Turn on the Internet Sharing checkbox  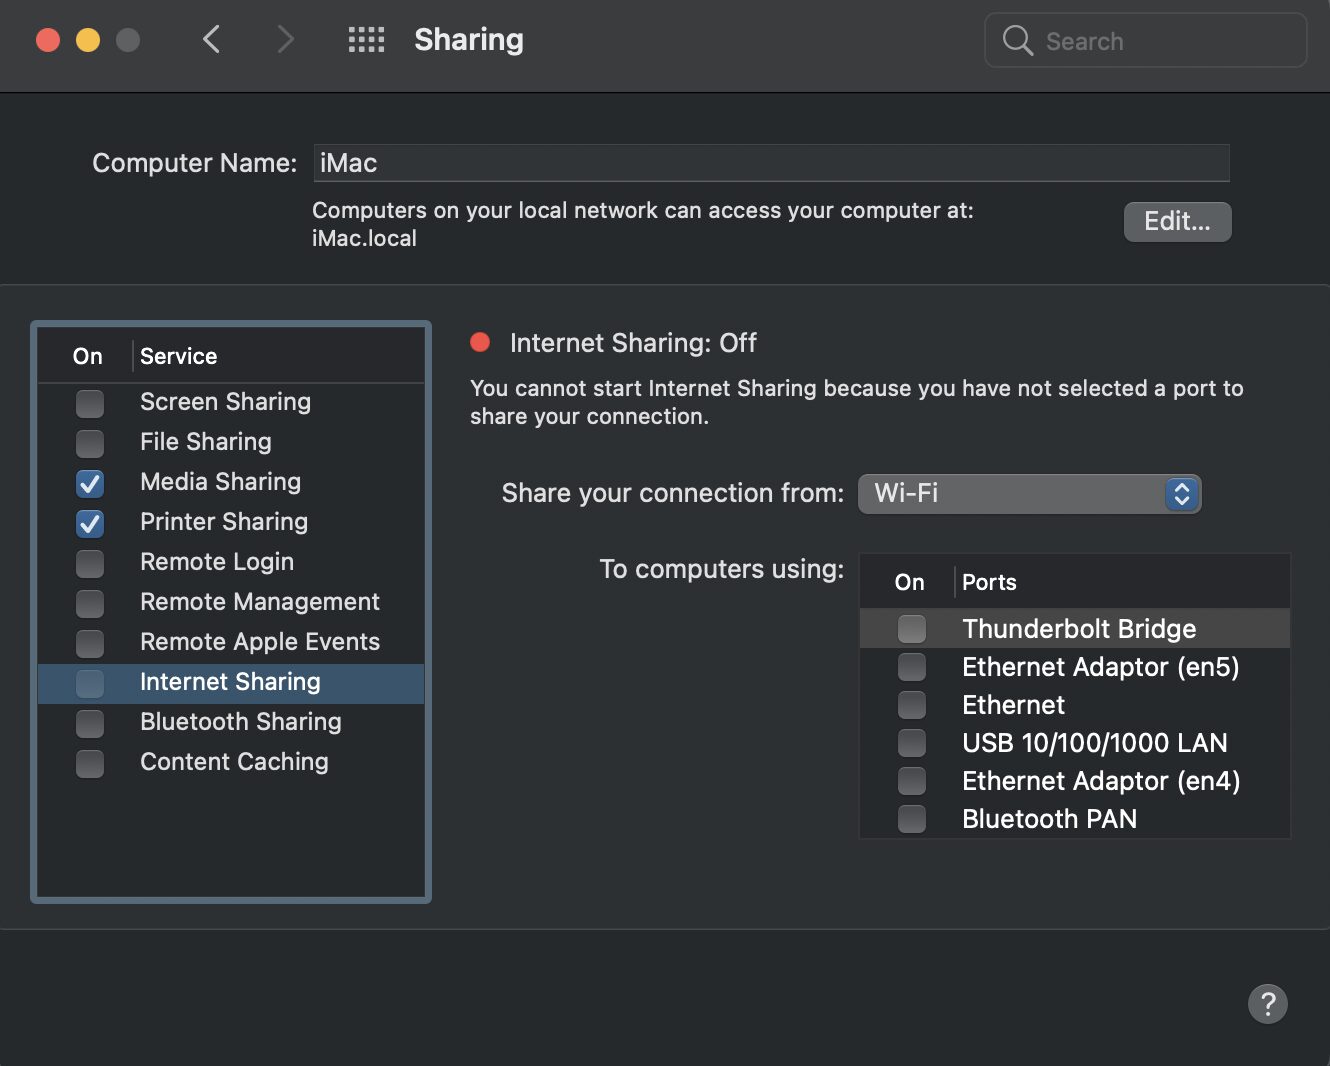point(90,683)
